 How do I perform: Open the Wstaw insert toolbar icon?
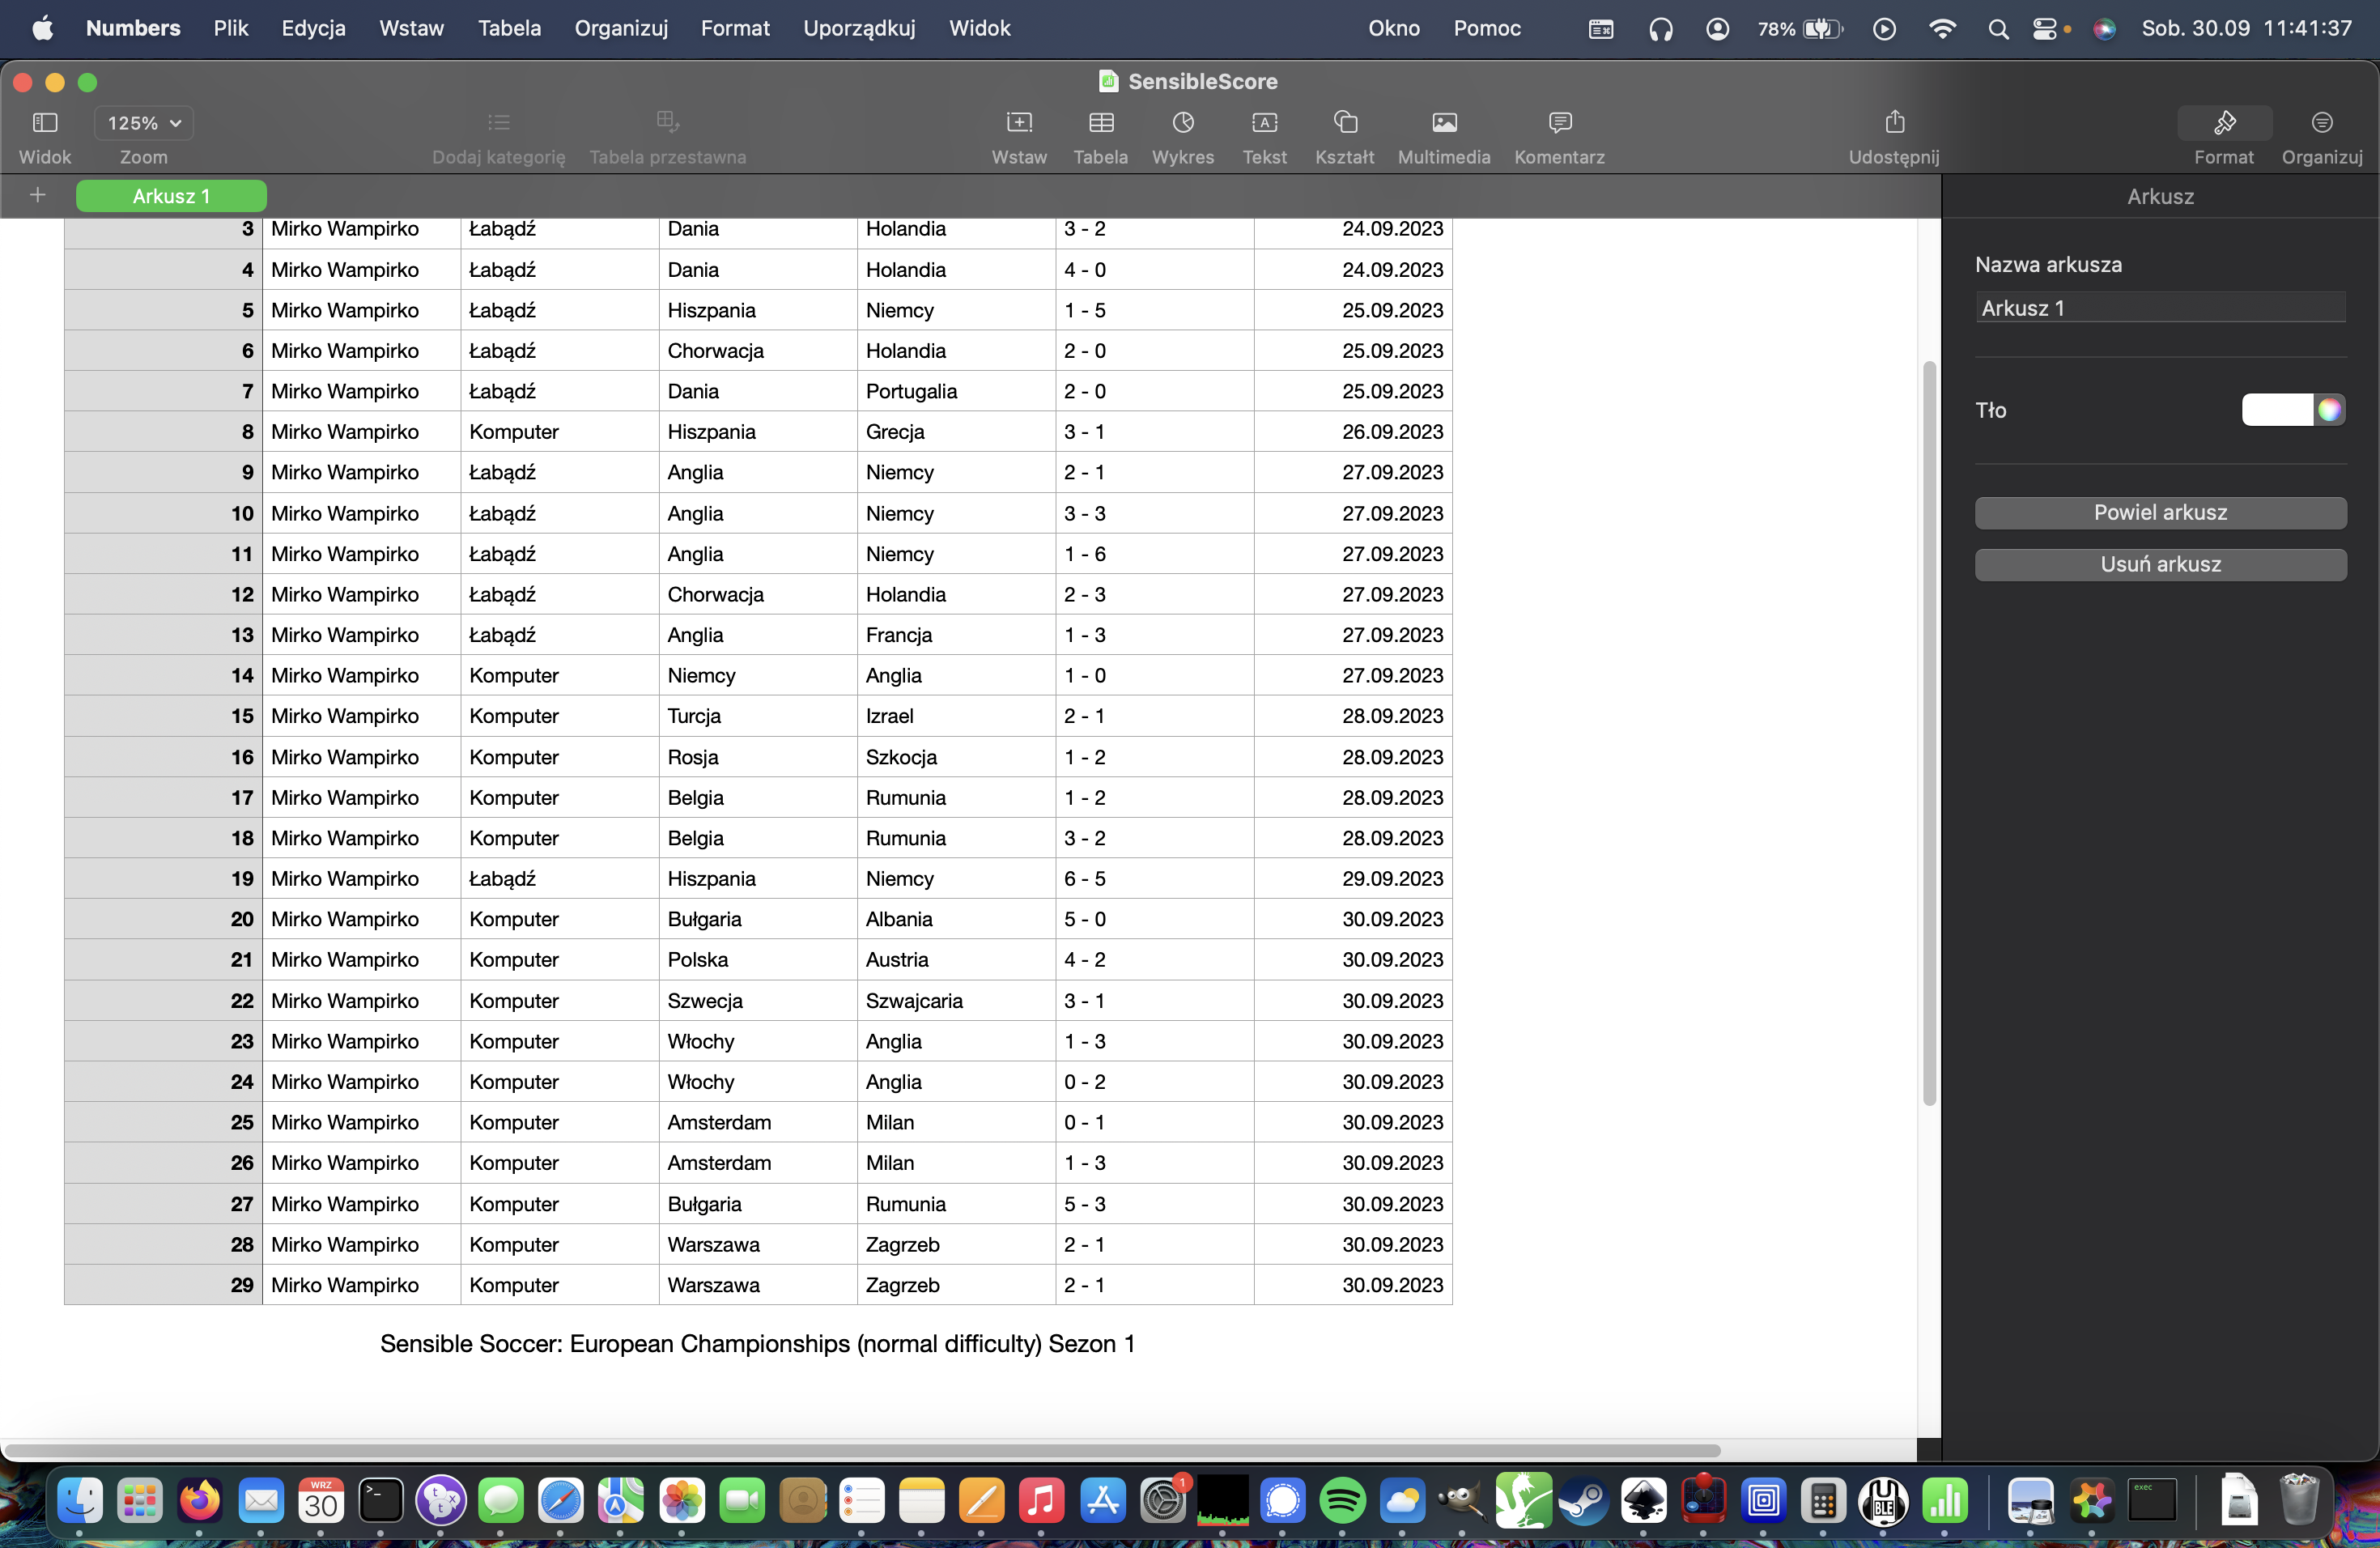(1018, 123)
